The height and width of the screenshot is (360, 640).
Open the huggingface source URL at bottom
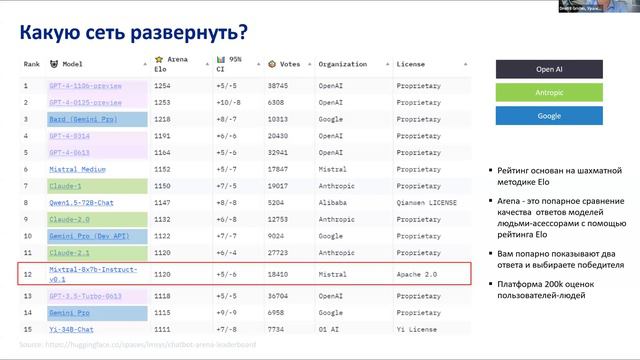pyautogui.click(x=150, y=344)
